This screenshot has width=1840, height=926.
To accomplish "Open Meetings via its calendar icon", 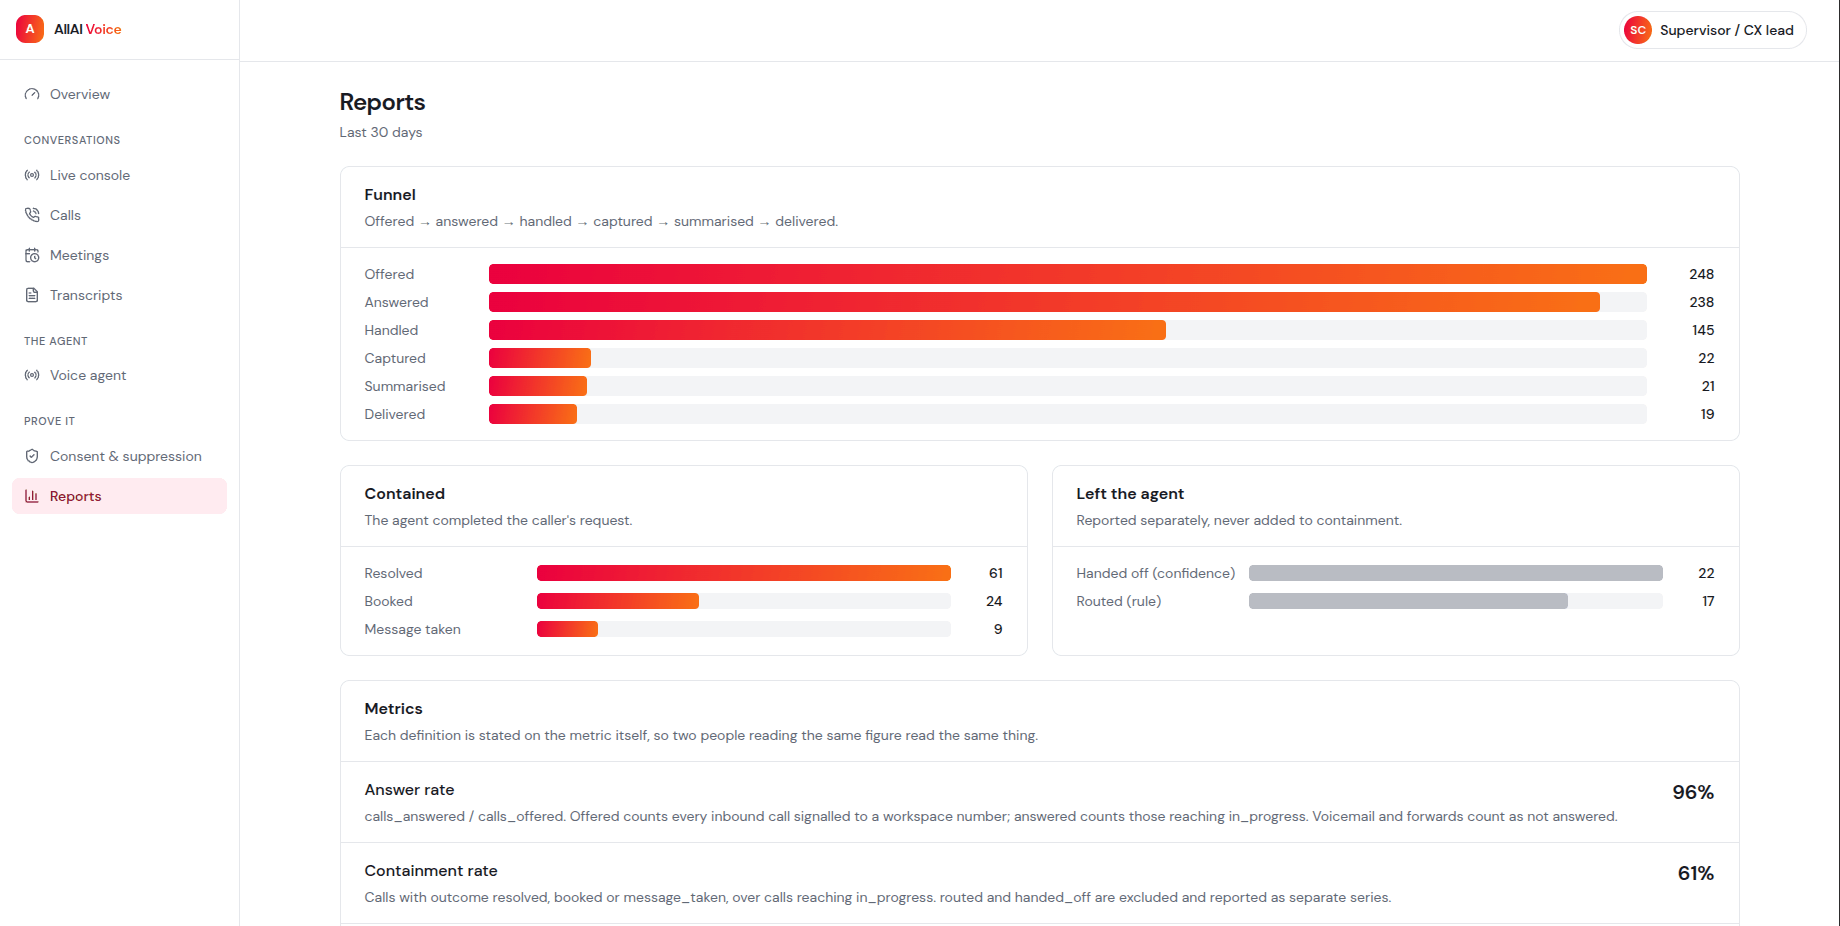I will click(x=32, y=255).
